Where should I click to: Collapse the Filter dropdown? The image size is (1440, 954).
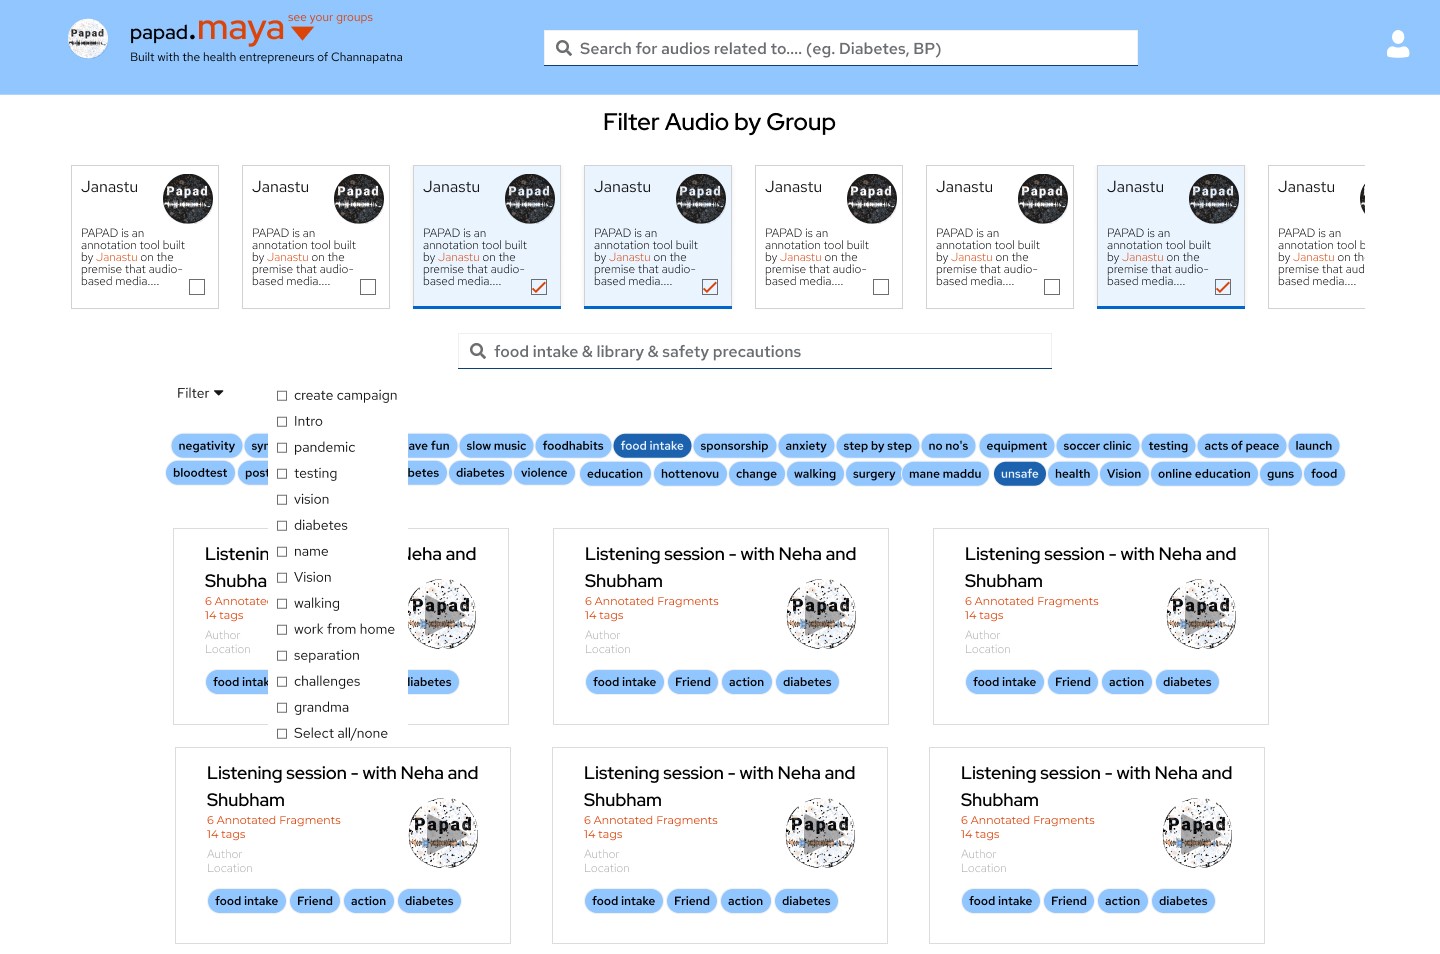200,393
